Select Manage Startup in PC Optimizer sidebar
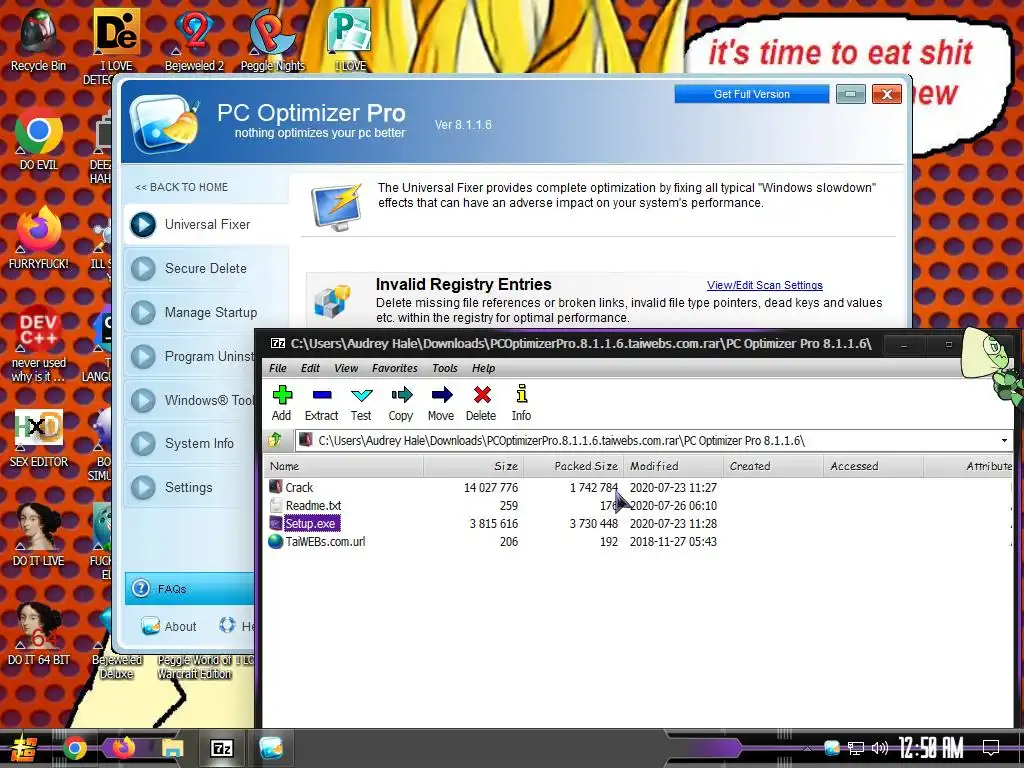Viewport: 1024px width, 768px height. coord(206,312)
